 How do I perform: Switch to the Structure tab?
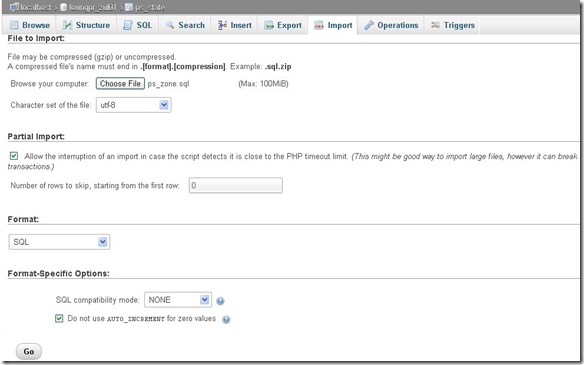(86, 25)
